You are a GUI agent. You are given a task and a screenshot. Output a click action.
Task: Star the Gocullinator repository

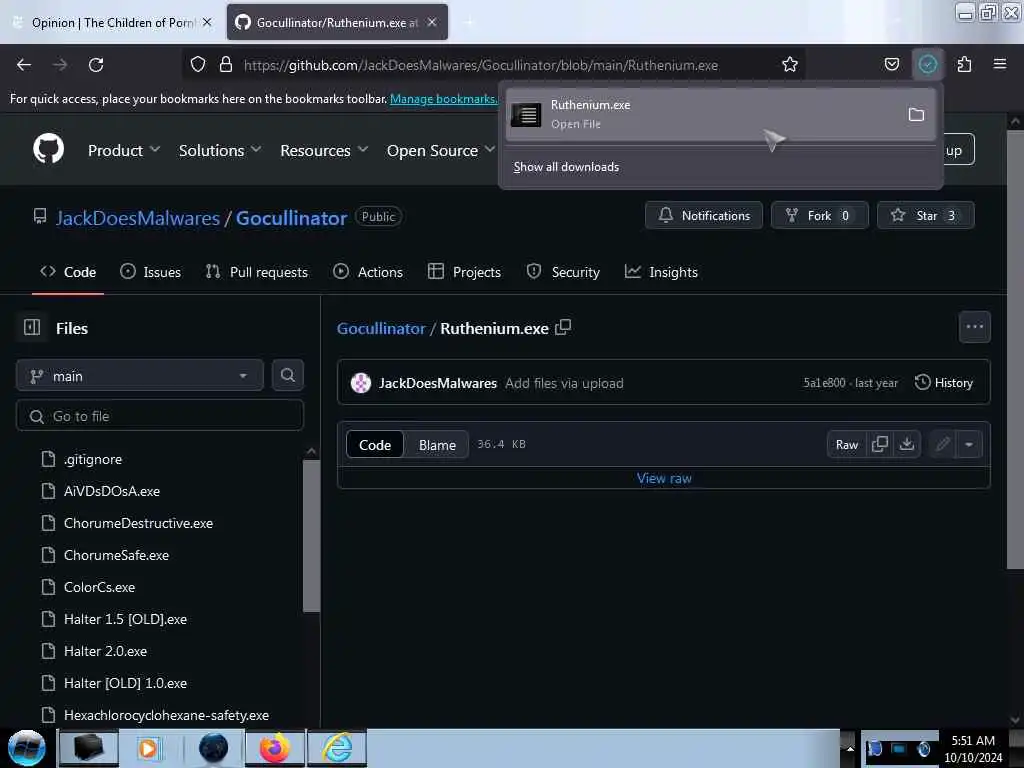[x=925, y=216]
